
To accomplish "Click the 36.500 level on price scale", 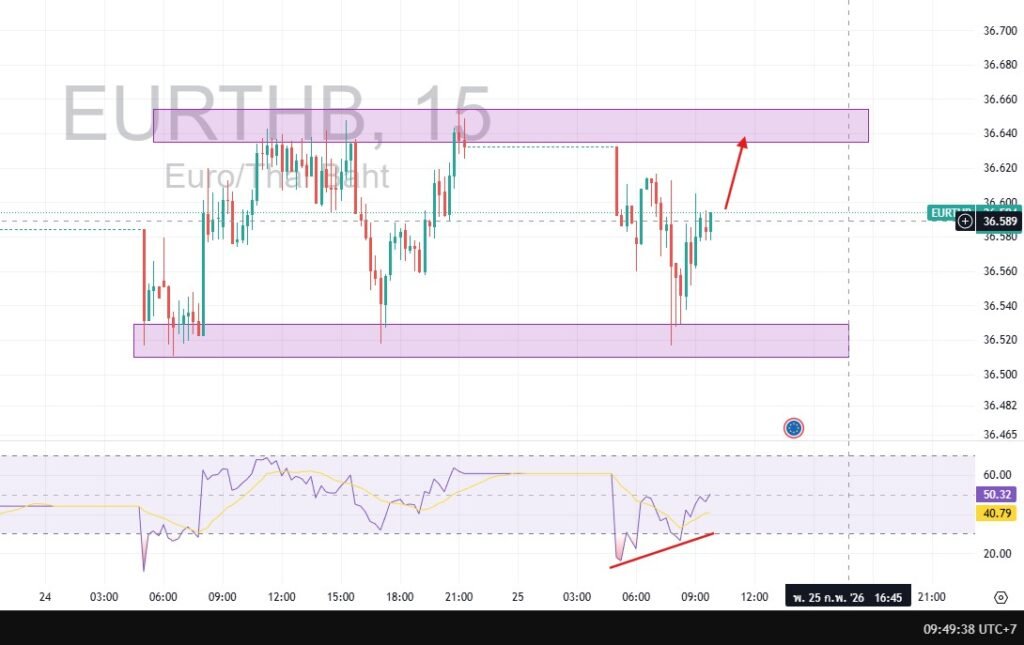I will tap(1000, 374).
